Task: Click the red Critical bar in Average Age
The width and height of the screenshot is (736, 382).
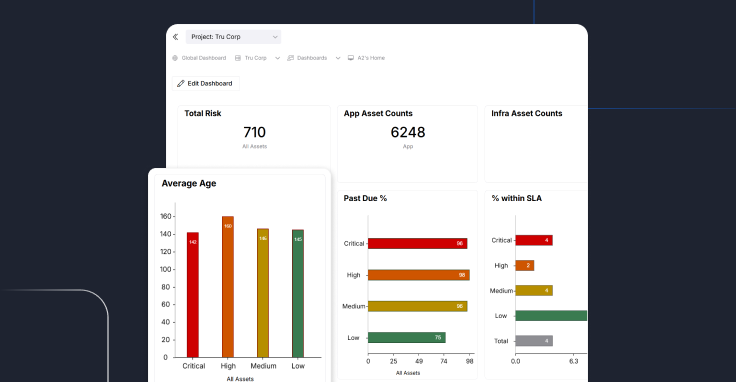Action: click(192, 295)
